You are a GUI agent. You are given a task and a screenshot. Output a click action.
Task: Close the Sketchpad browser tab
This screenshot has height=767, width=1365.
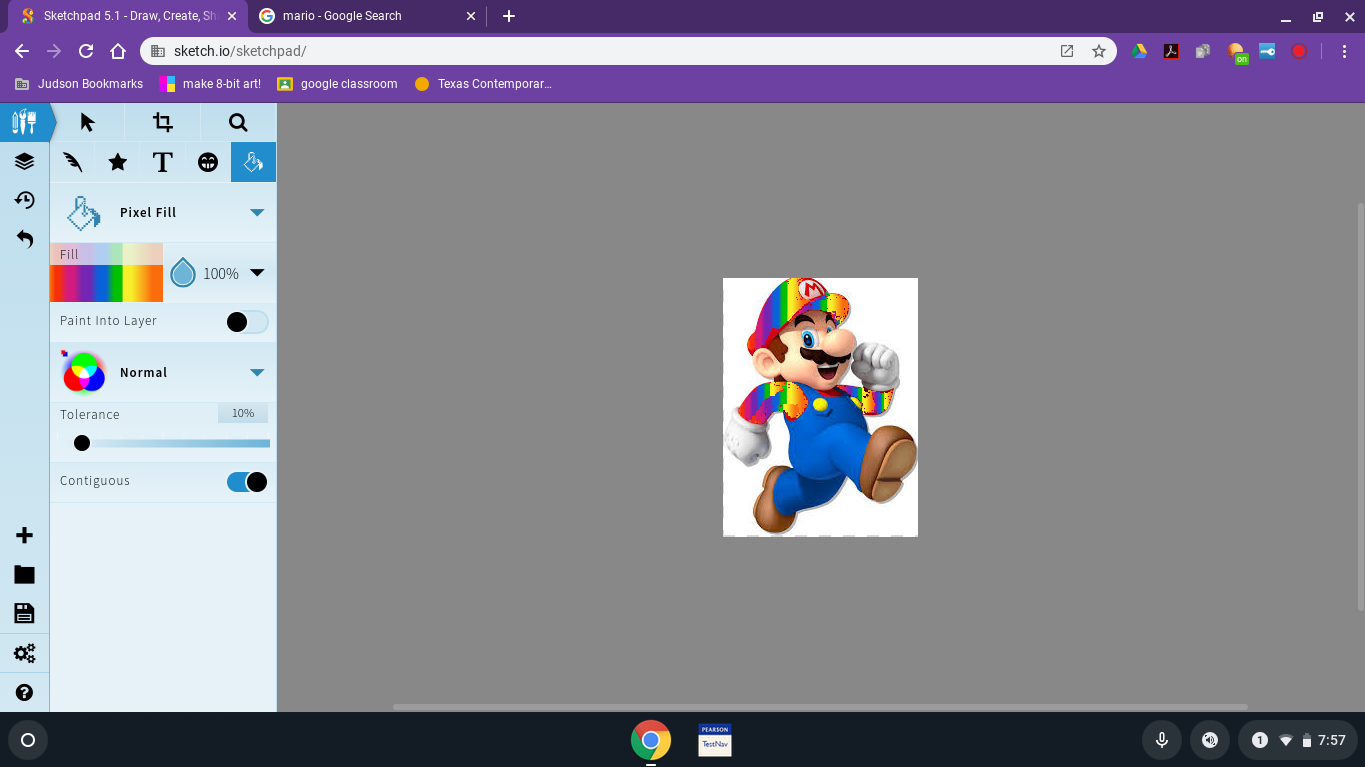pos(232,16)
